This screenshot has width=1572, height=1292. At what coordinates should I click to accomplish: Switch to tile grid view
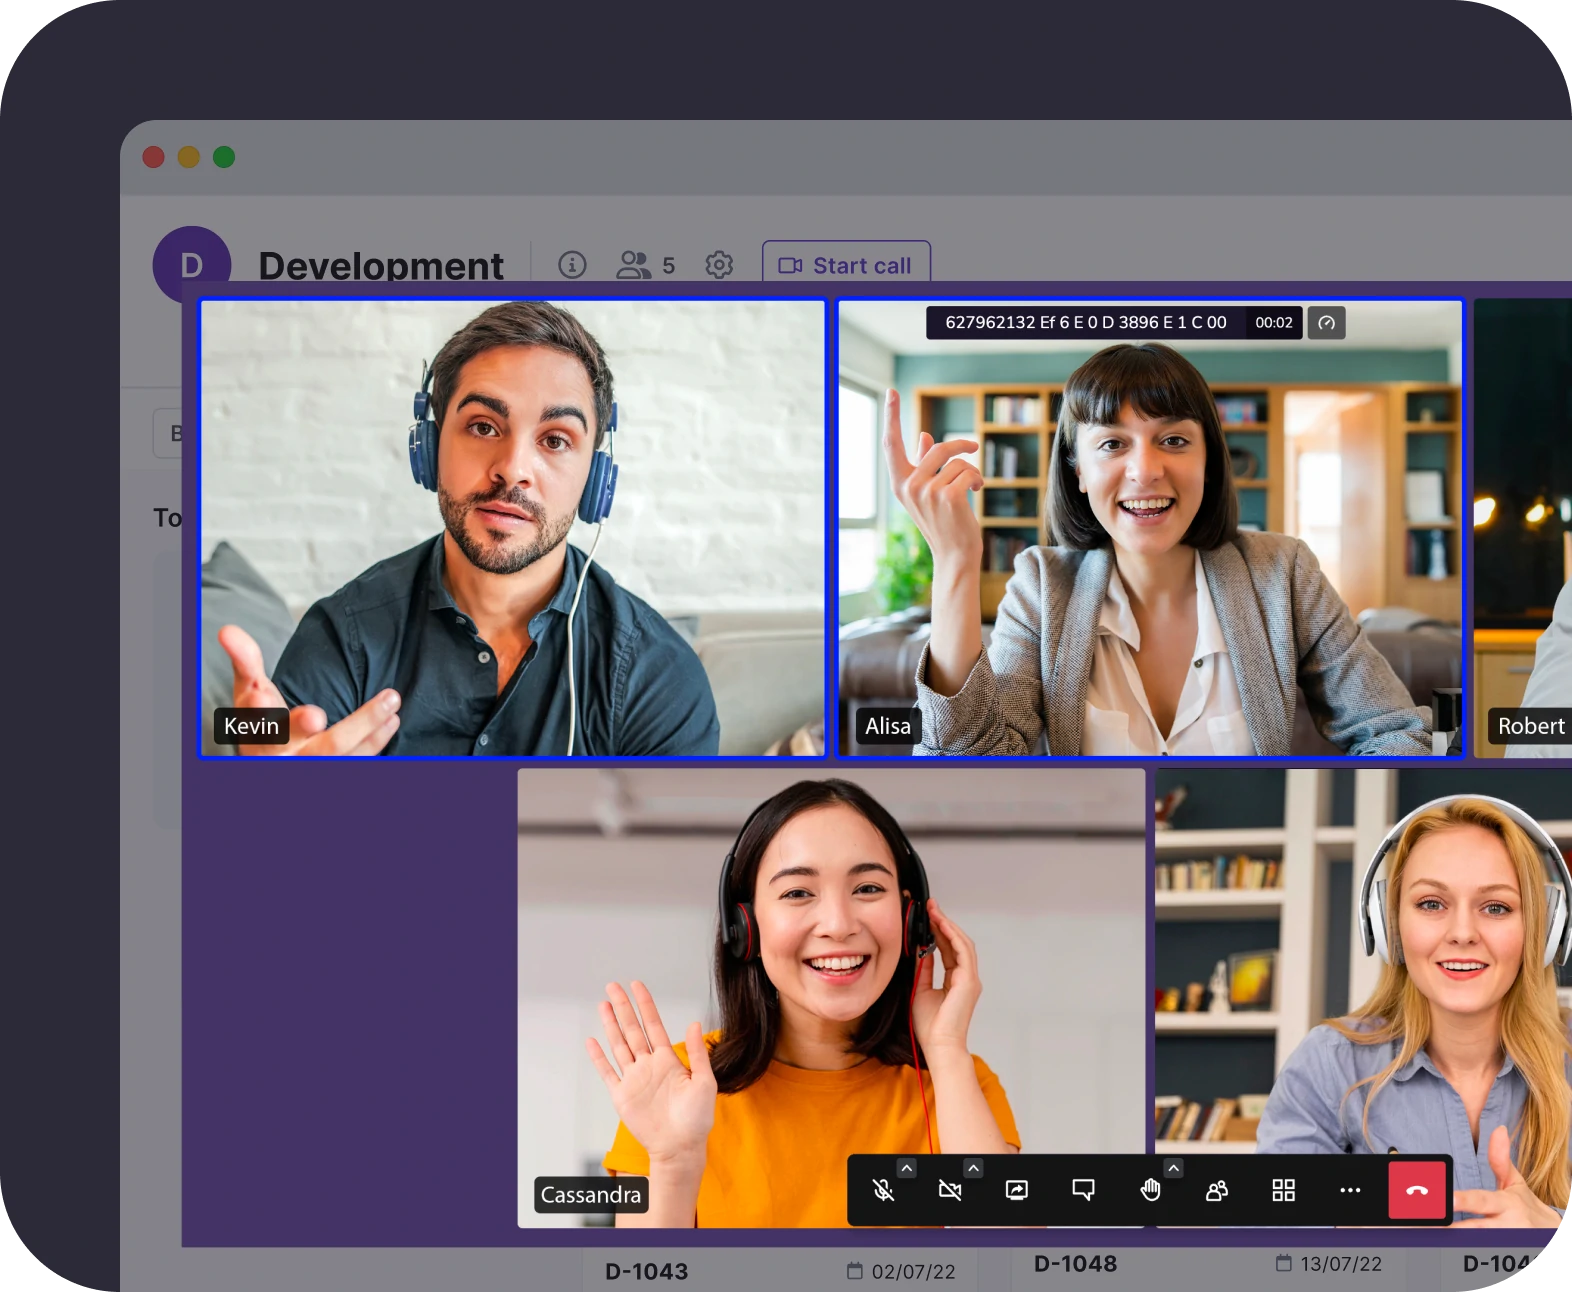click(1283, 1190)
